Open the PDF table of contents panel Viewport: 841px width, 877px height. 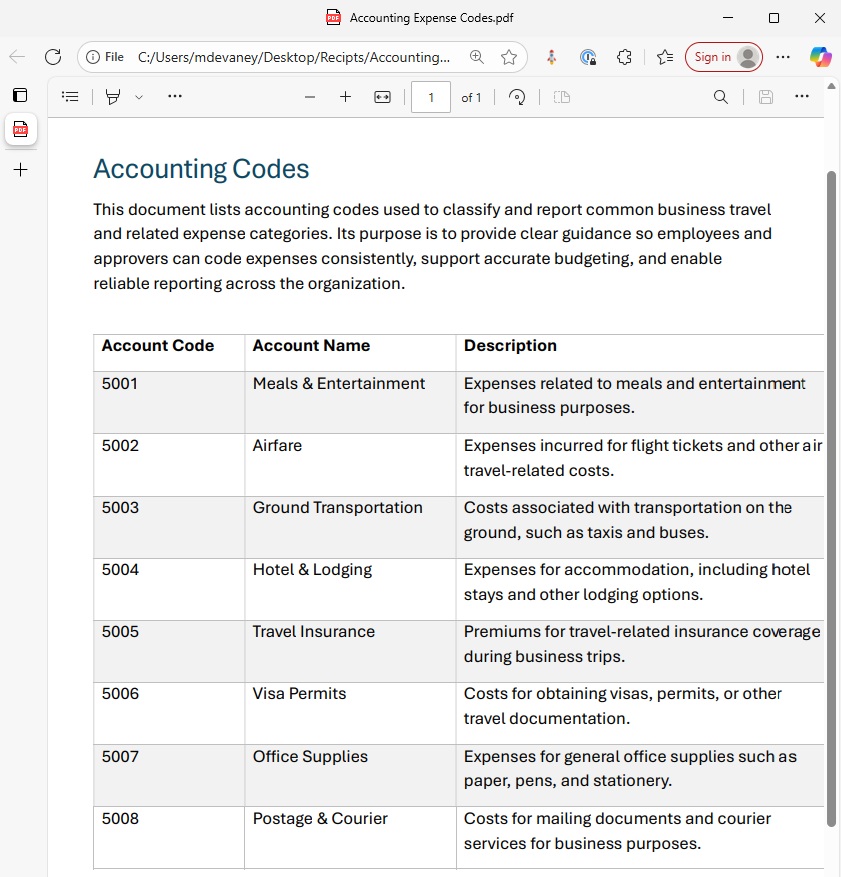[x=70, y=97]
